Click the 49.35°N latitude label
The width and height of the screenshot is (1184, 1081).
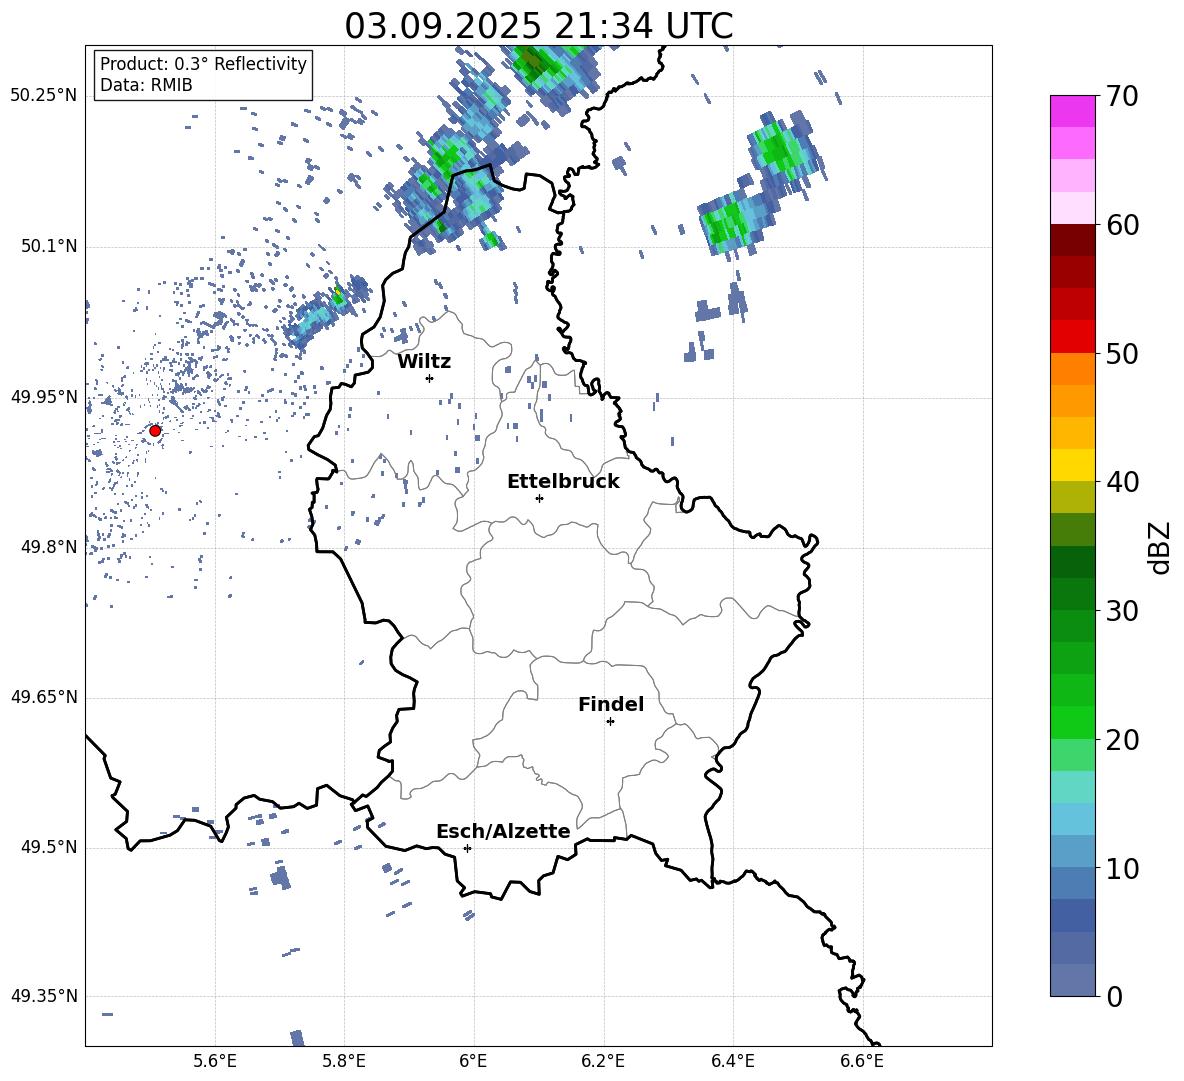pos(44,996)
